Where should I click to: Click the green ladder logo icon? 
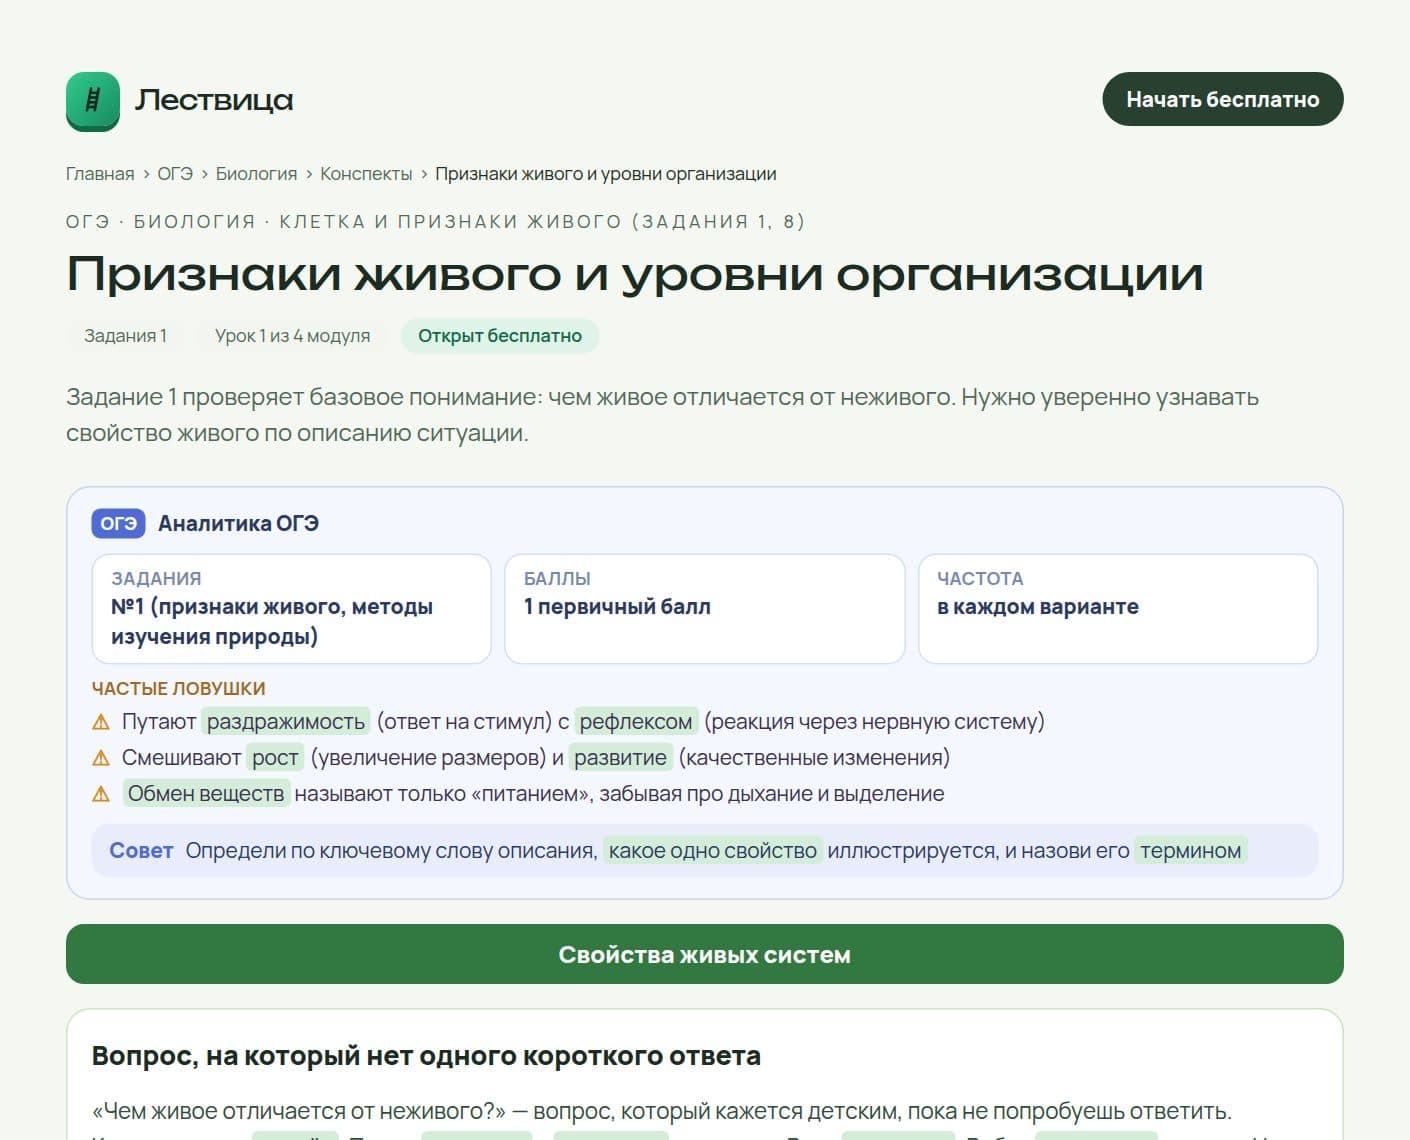(93, 101)
